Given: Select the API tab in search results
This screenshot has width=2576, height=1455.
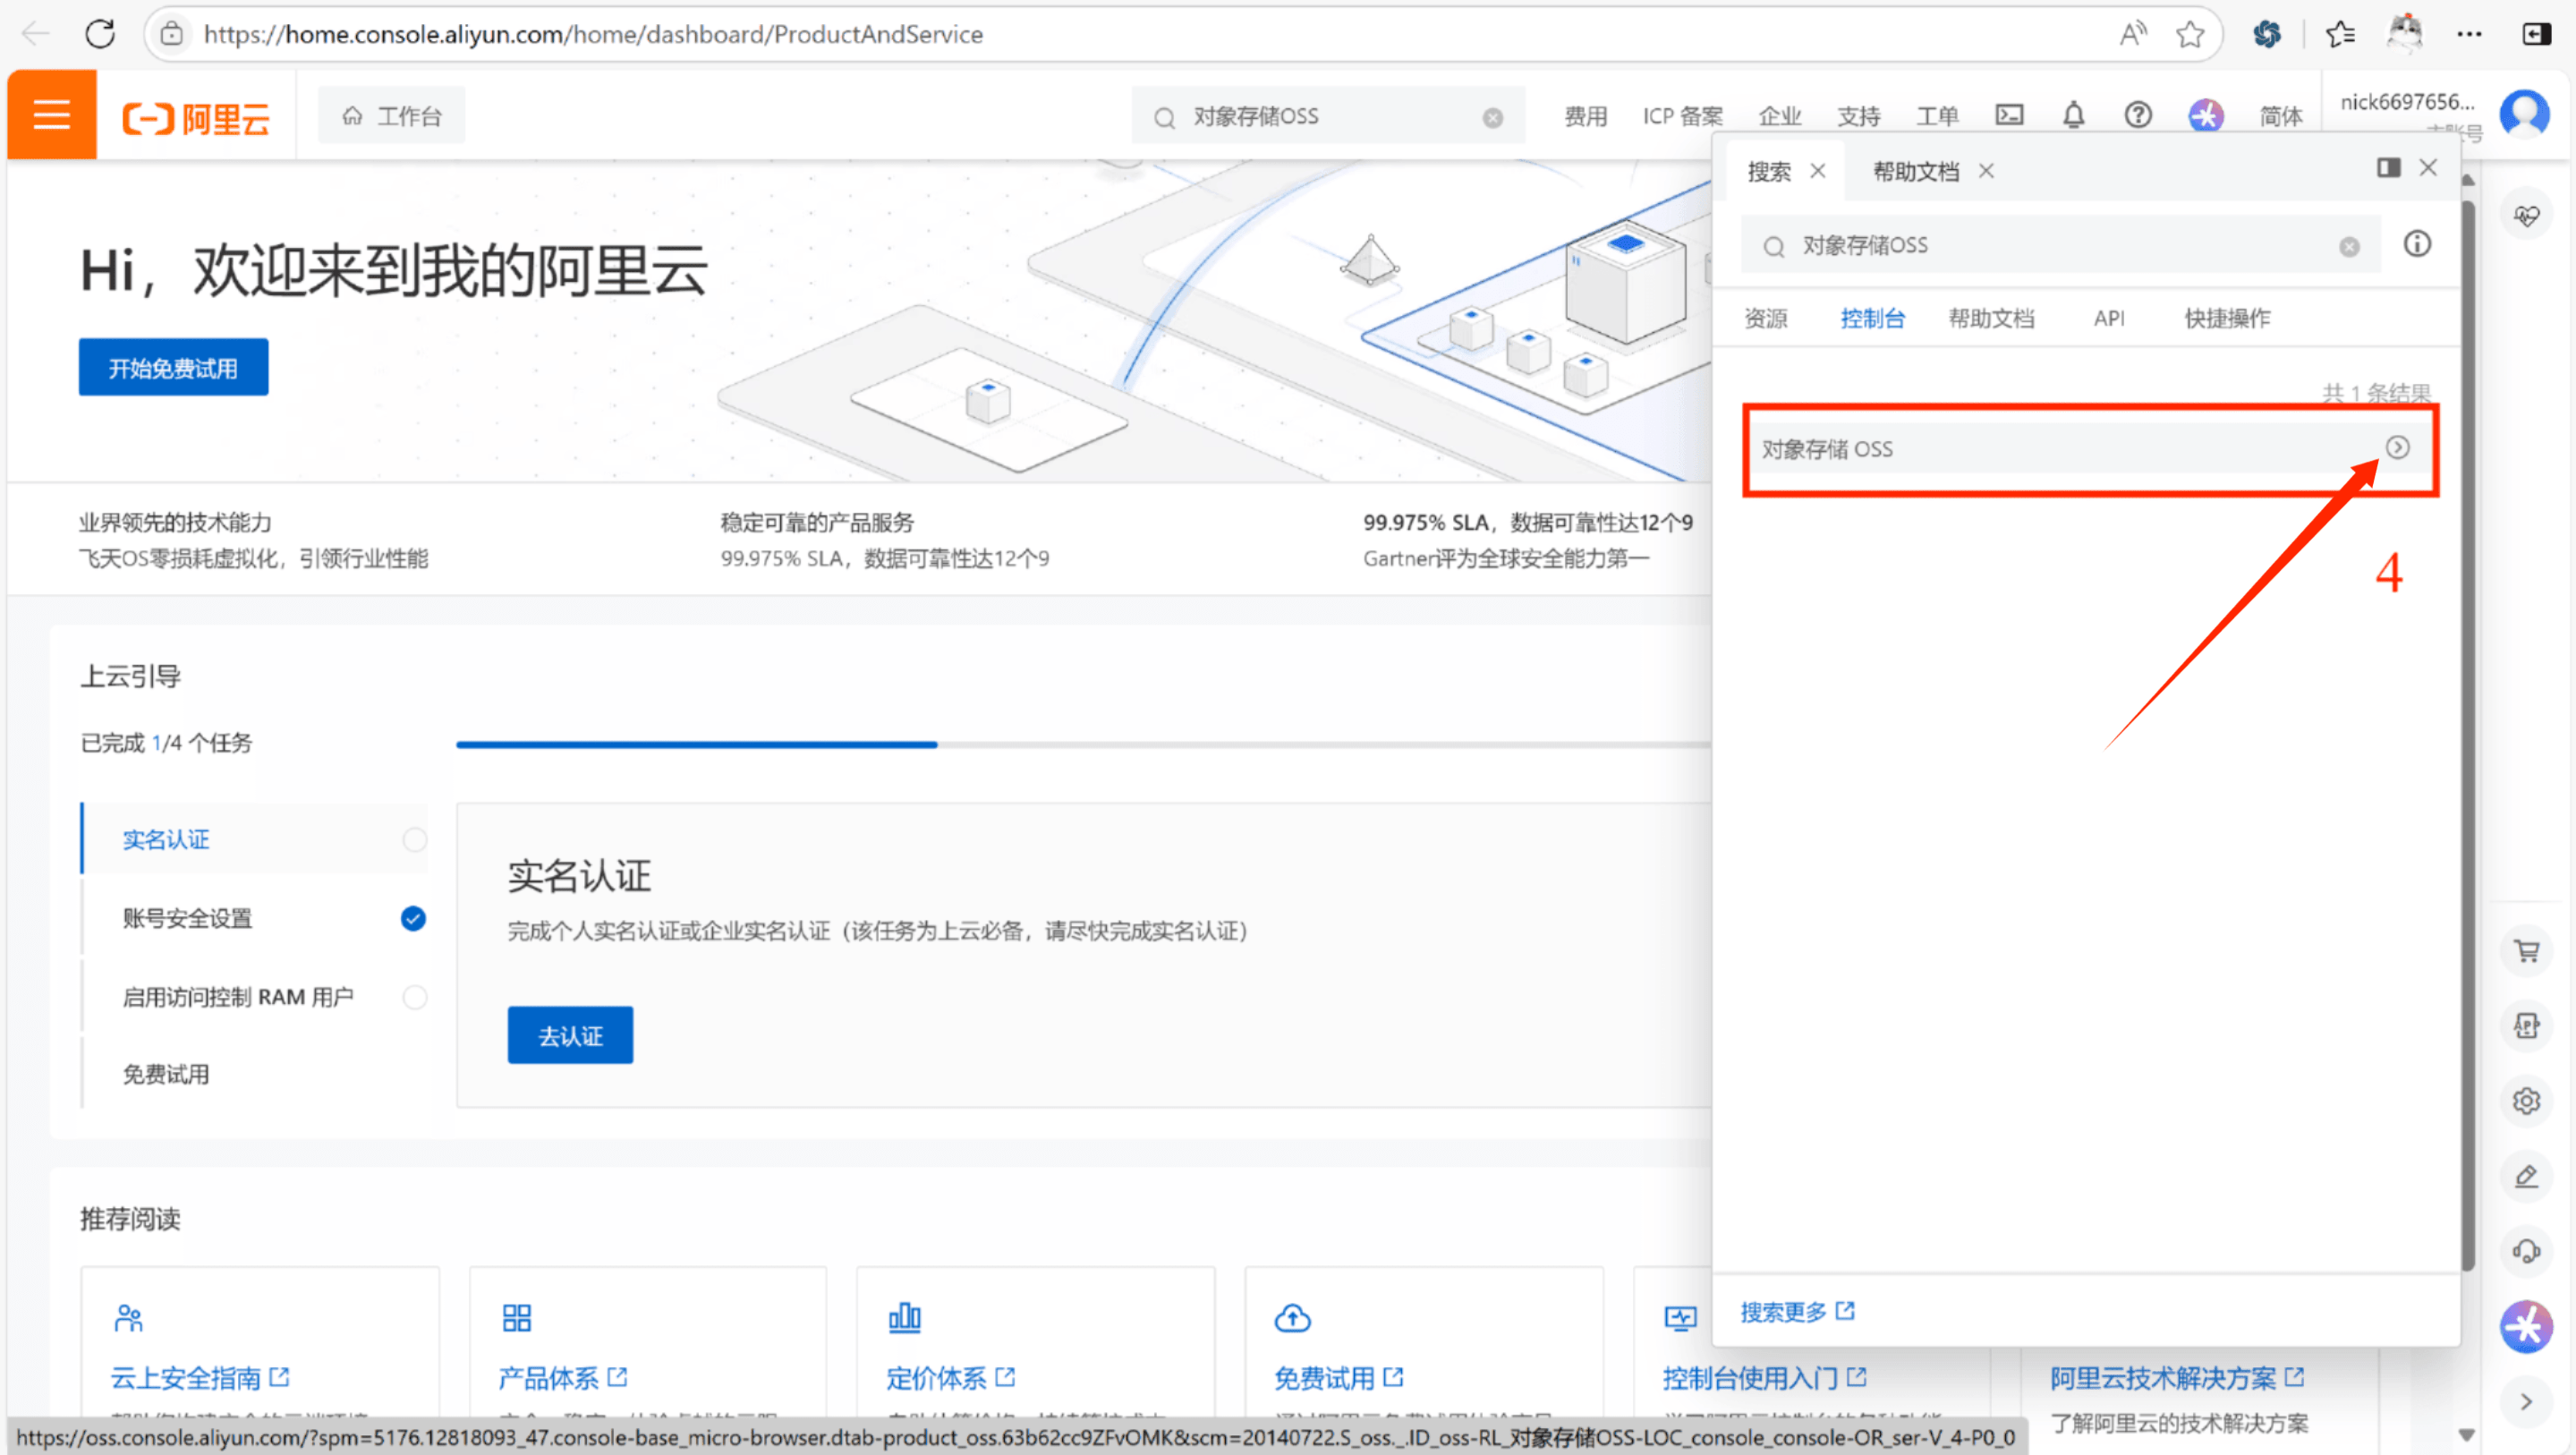Looking at the screenshot, I should point(2108,318).
